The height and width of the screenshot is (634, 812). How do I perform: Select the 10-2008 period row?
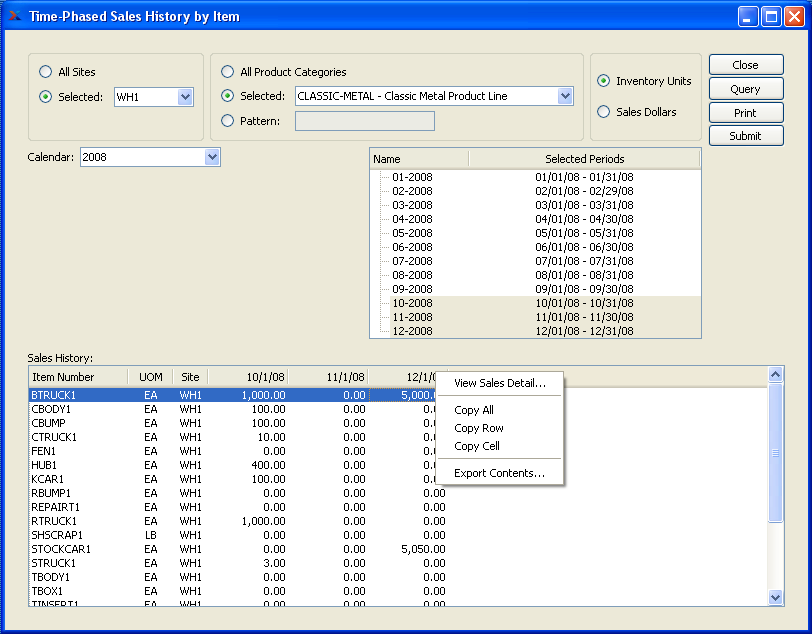point(412,303)
